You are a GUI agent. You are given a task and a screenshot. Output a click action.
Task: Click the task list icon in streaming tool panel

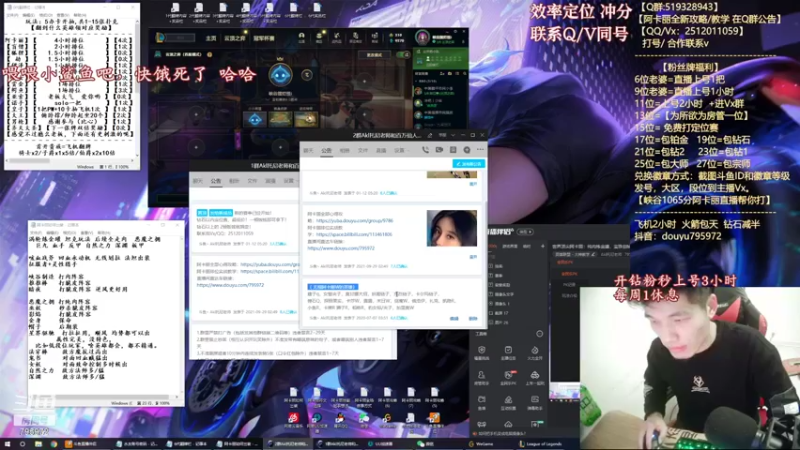[x=508, y=352]
